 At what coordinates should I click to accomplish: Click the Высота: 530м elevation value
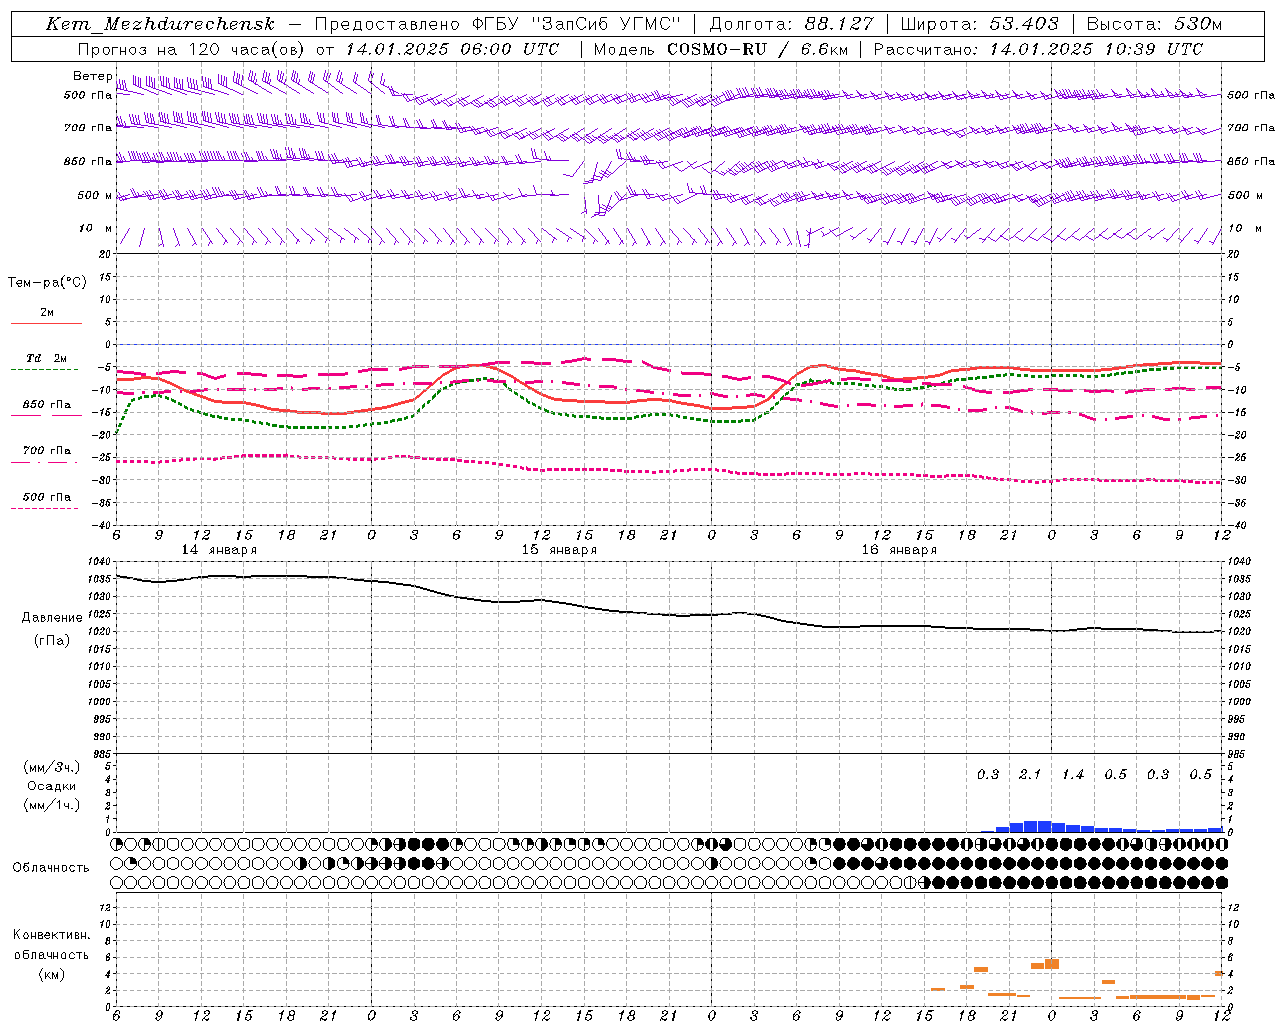point(1154,24)
